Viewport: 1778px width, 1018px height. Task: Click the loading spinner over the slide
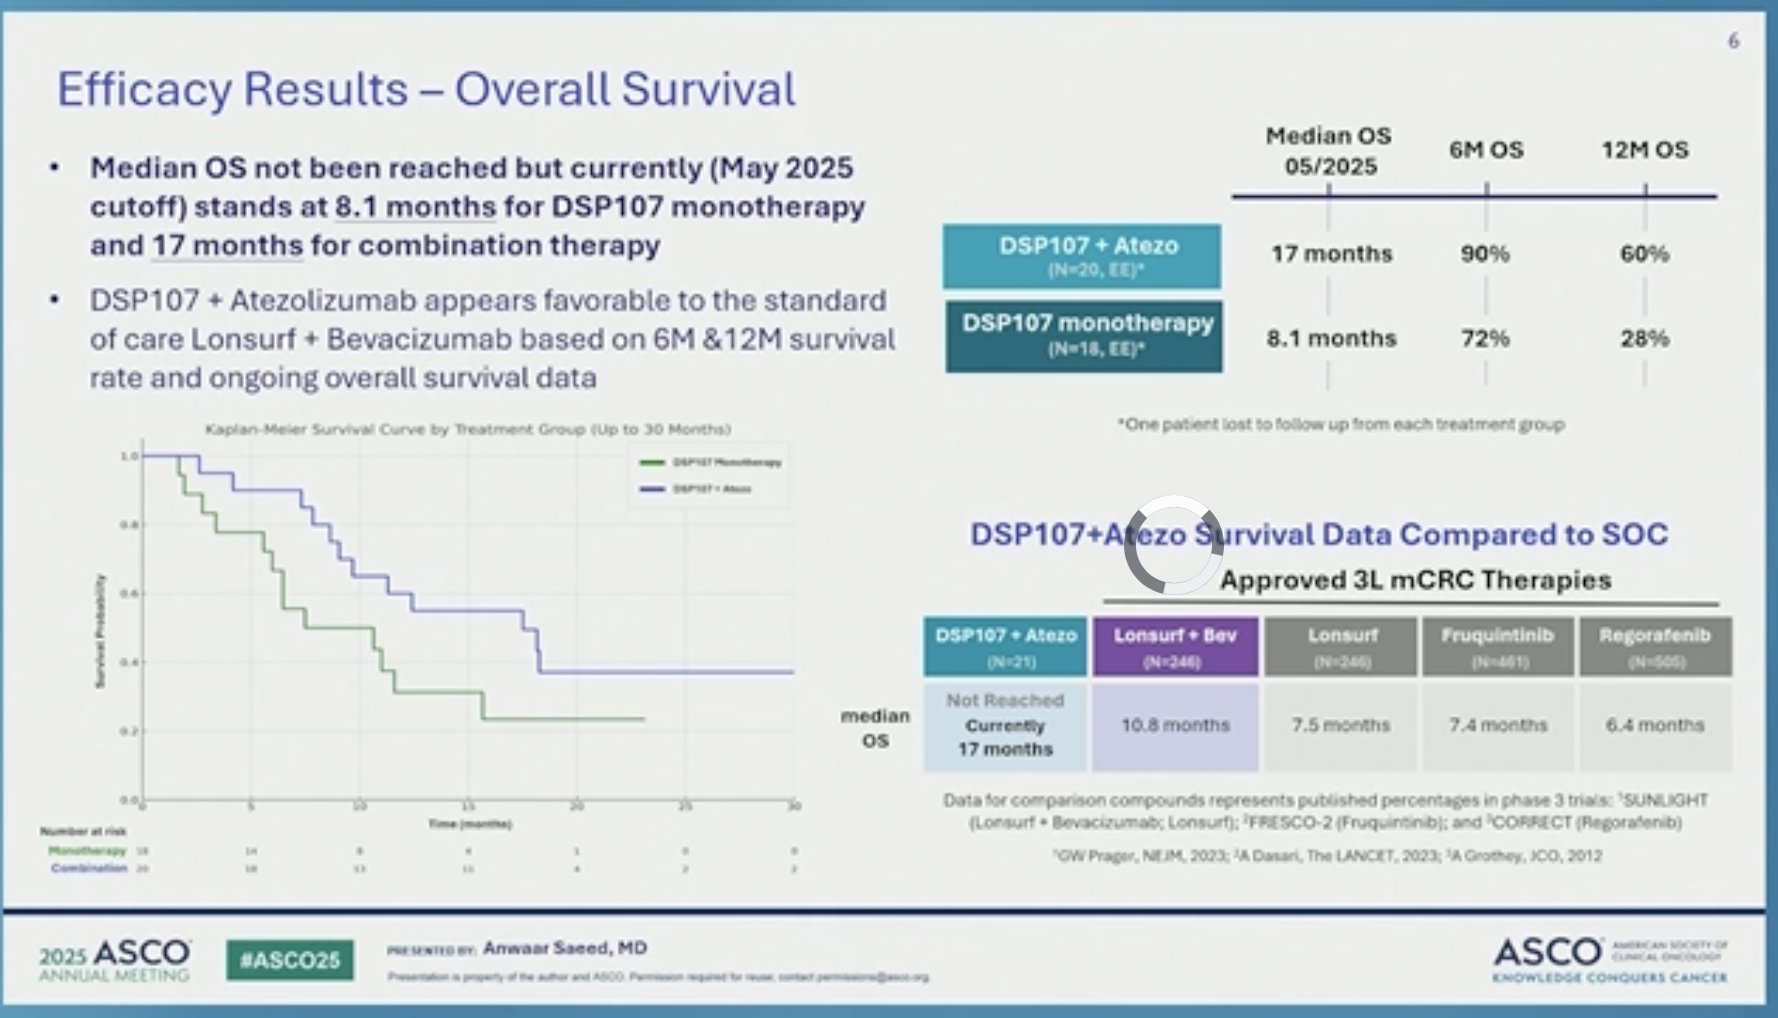[1174, 544]
